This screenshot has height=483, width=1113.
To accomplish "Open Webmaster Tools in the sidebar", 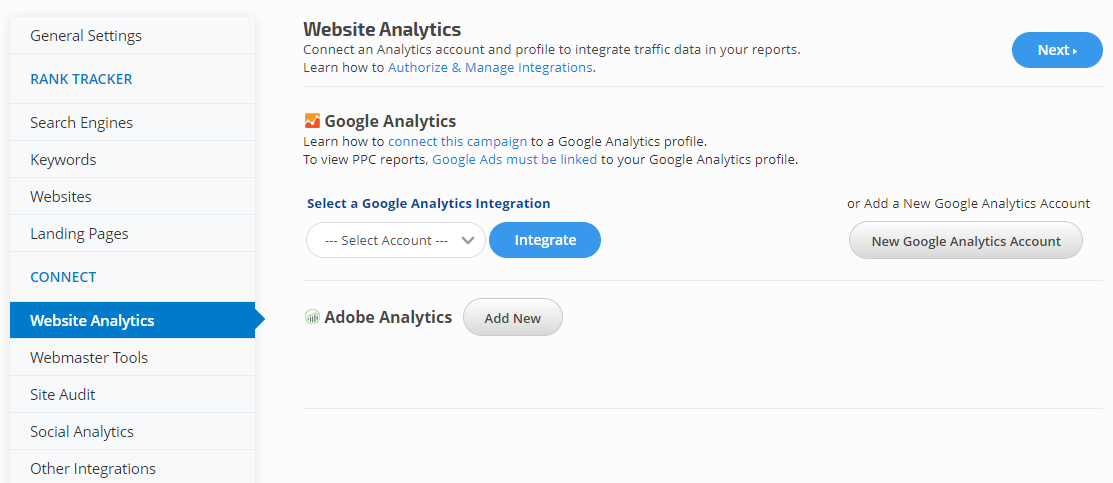I will [89, 358].
